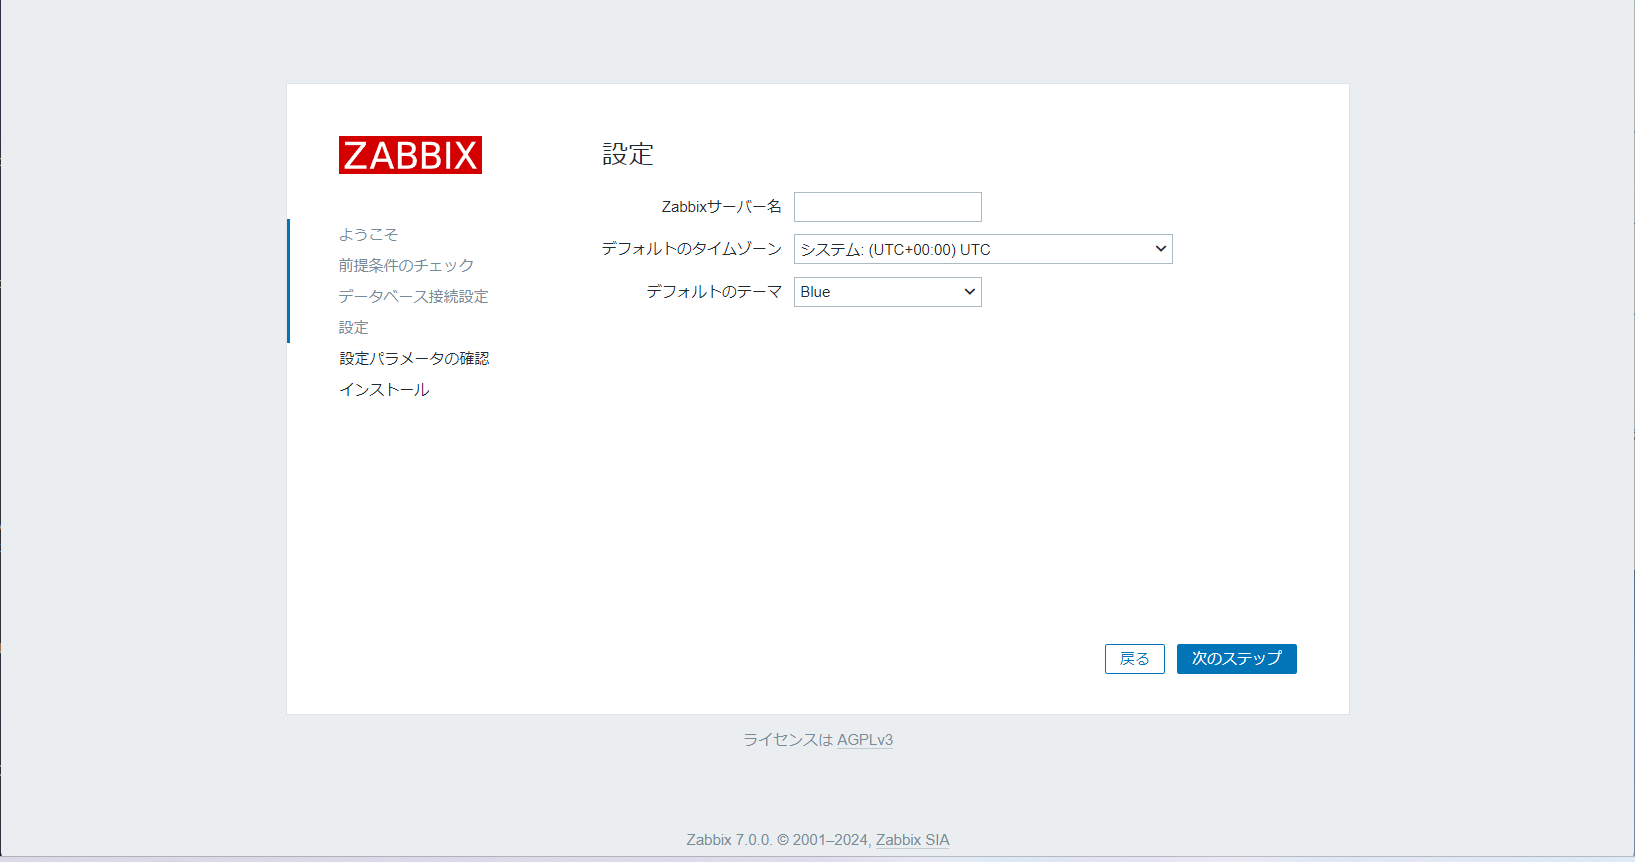This screenshot has height=862, width=1635.
Task: Click the Zabbixサーバー名 field label
Action: tap(721, 207)
